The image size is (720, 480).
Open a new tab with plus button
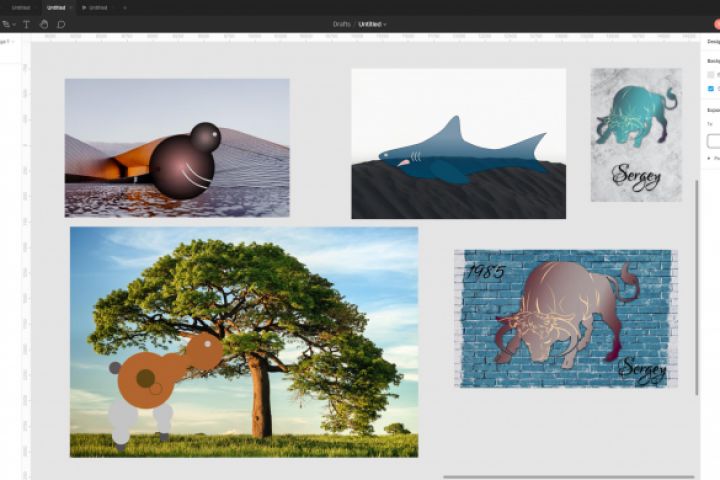[x=124, y=8]
